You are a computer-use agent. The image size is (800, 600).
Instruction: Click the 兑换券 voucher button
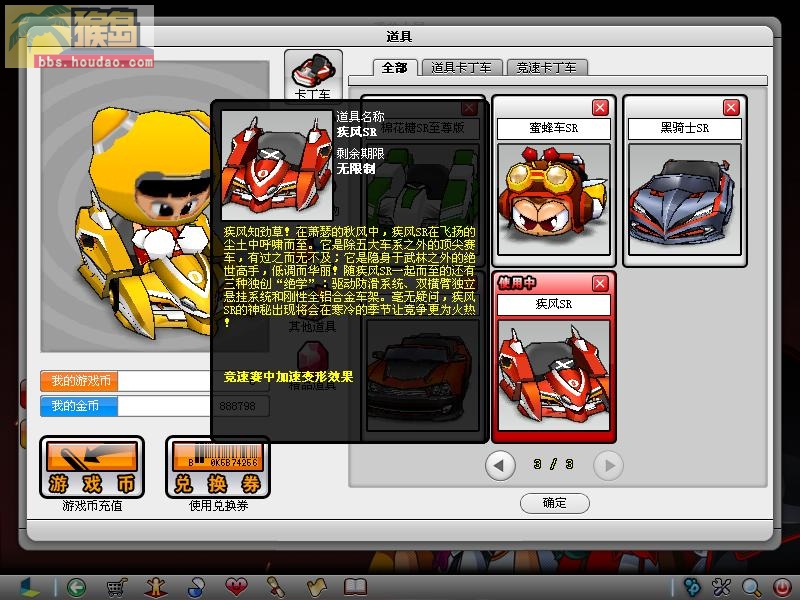(x=218, y=467)
